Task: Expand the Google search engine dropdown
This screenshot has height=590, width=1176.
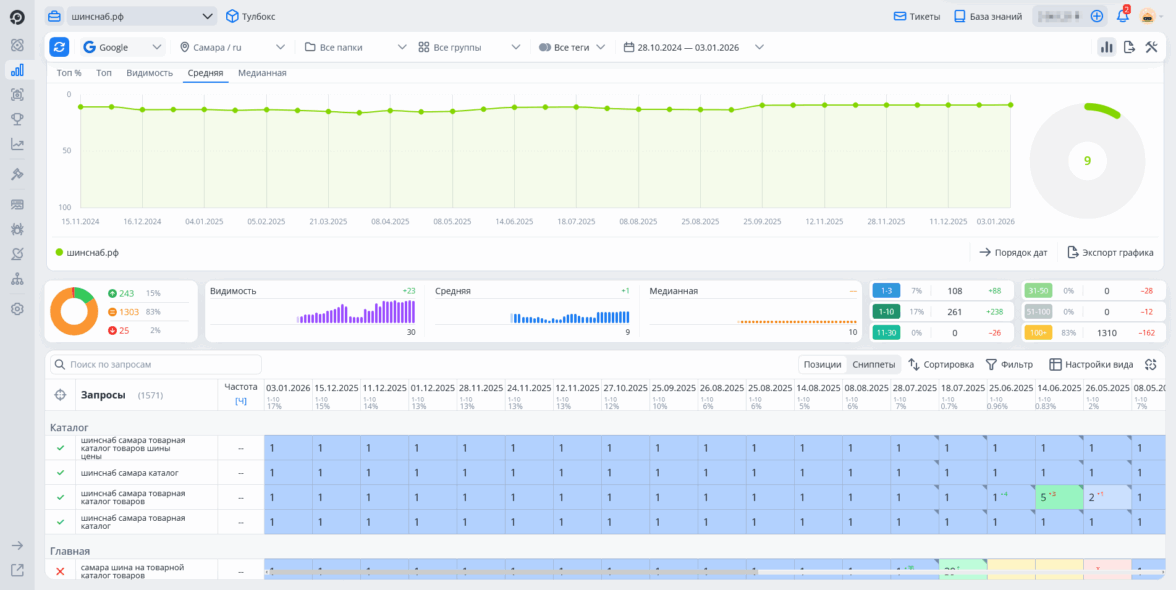Action: 123,47
